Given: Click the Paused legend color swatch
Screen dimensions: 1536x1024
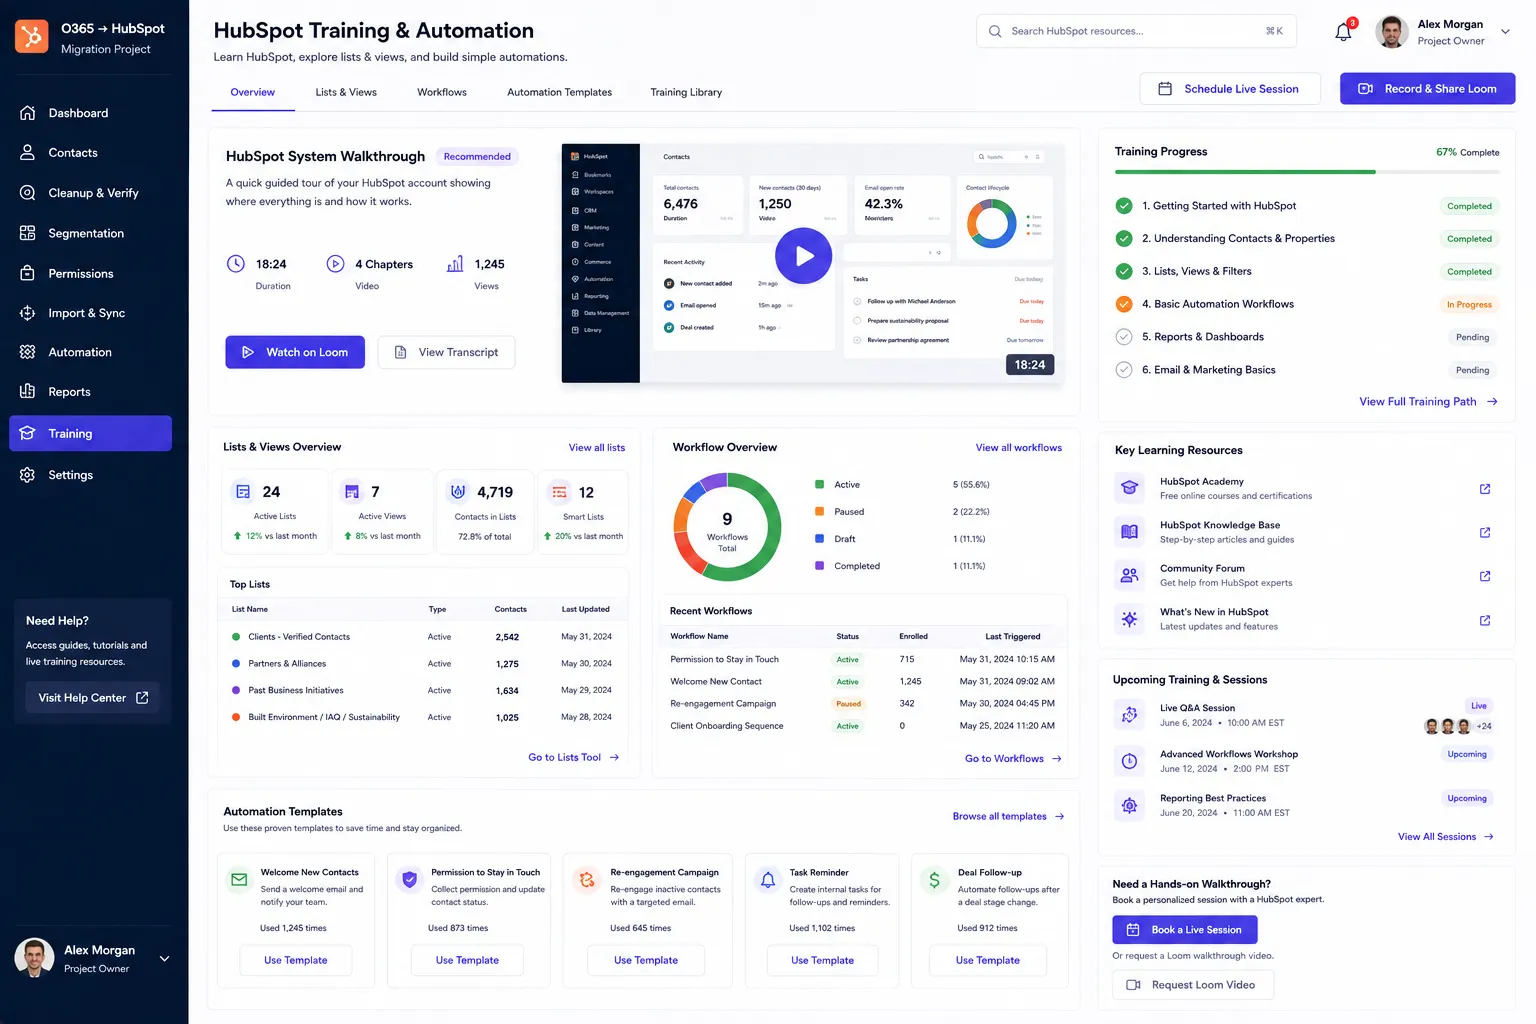Looking at the screenshot, I should (x=820, y=512).
